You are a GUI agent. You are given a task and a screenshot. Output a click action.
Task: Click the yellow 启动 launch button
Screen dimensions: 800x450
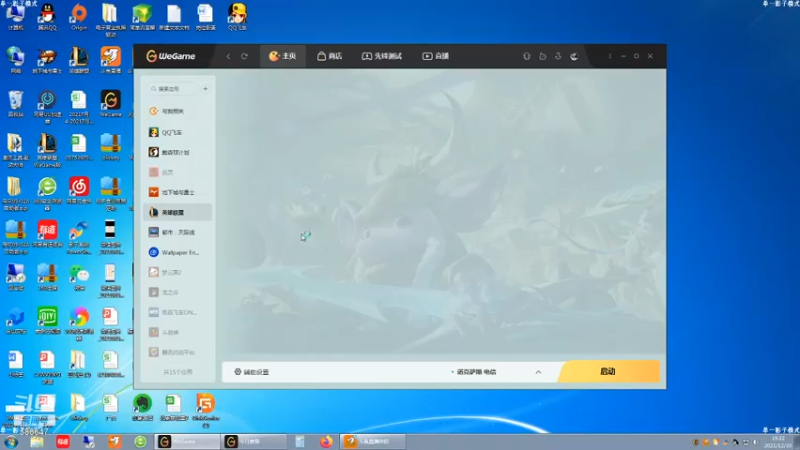tap(608, 371)
